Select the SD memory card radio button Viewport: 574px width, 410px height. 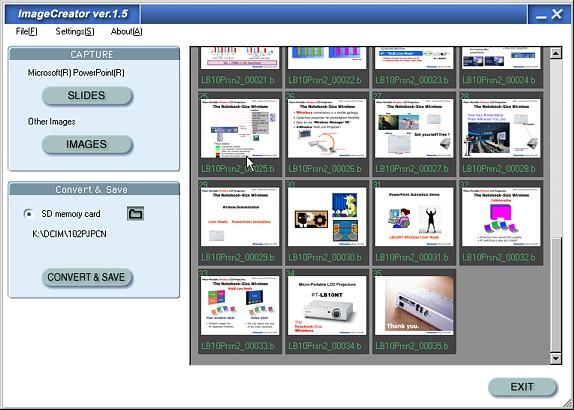click(29, 214)
